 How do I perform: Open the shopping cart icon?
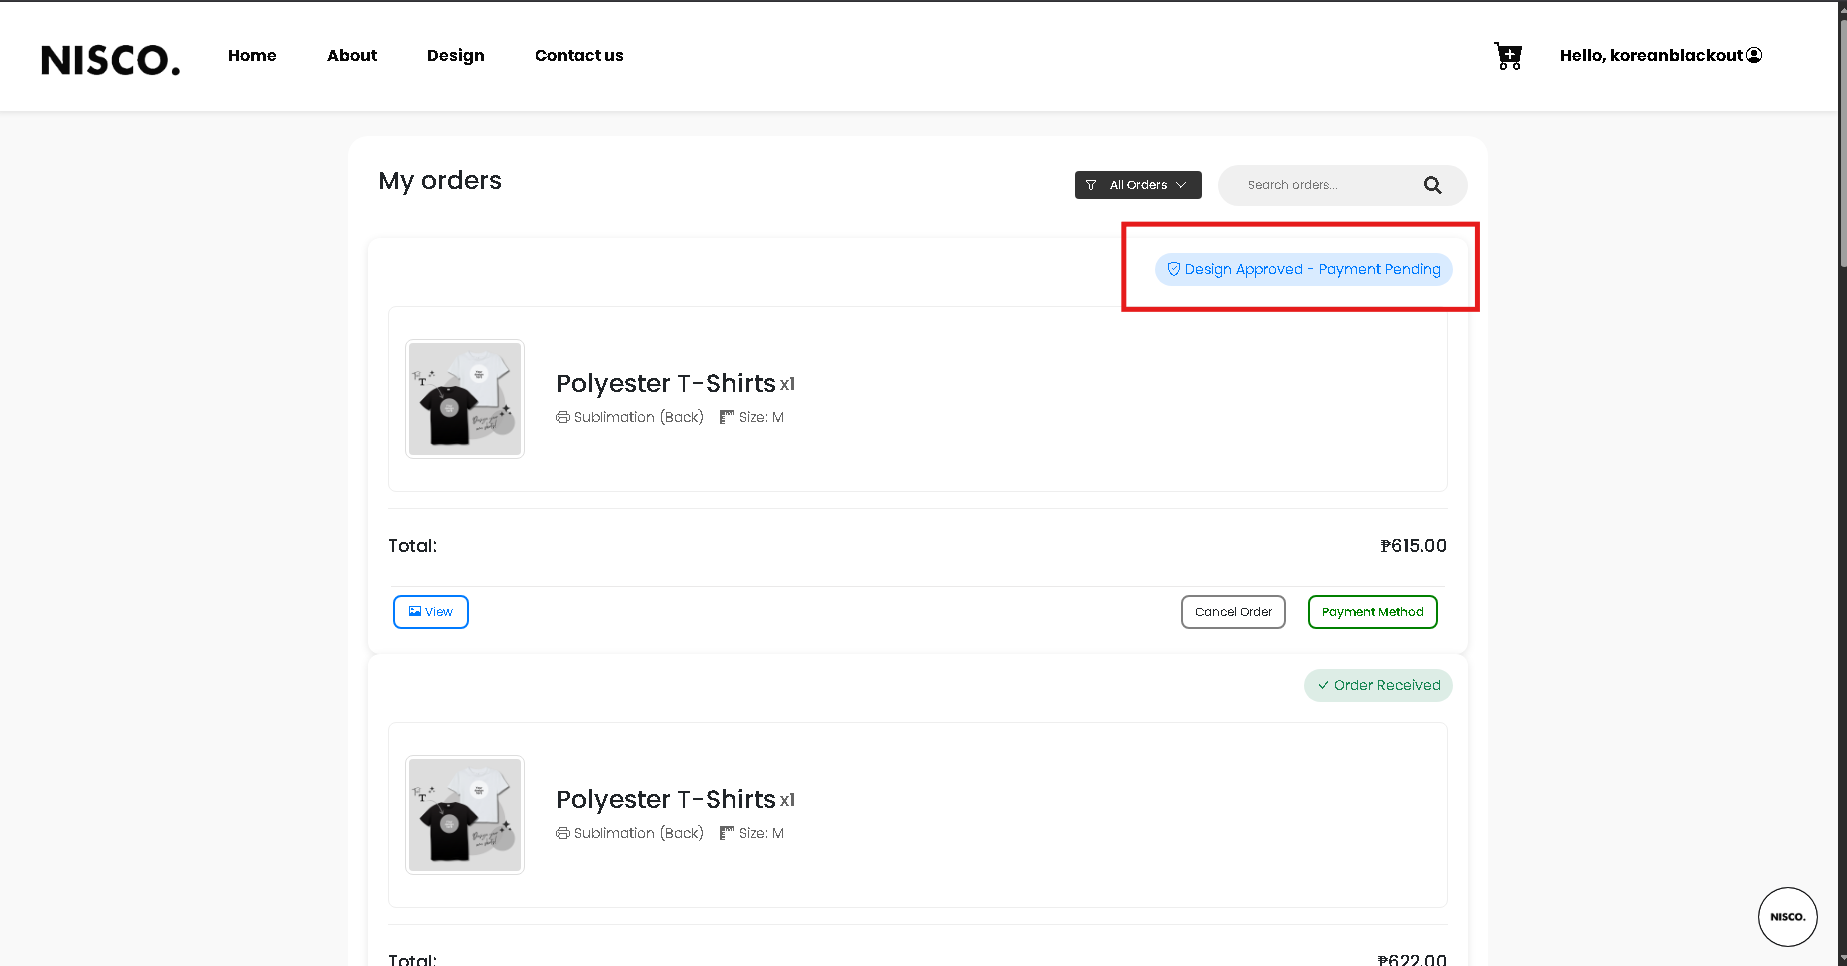(1508, 56)
